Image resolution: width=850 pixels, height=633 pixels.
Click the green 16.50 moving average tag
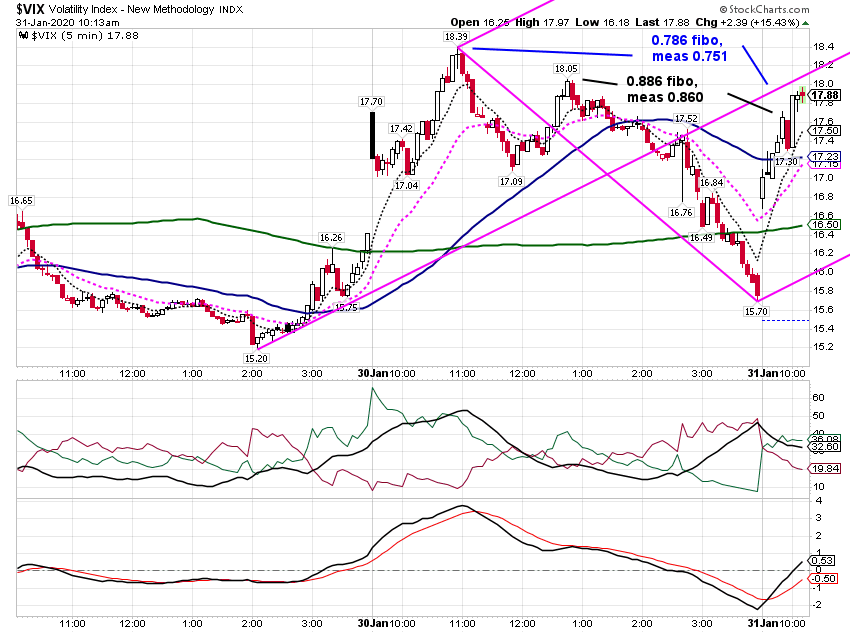825,224
